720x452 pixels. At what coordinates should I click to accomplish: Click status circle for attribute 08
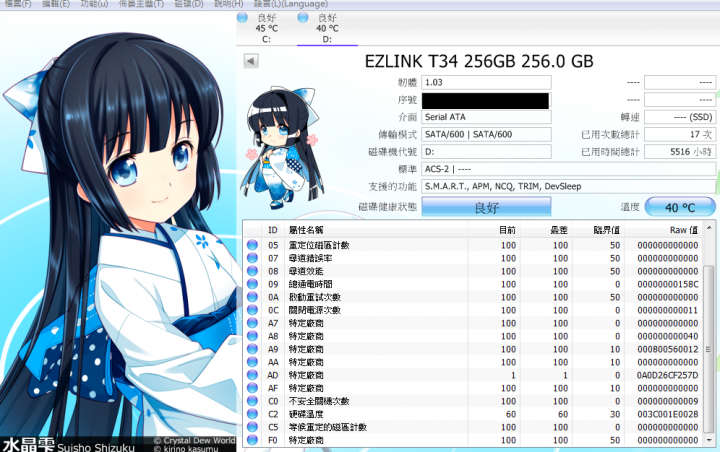[252, 271]
